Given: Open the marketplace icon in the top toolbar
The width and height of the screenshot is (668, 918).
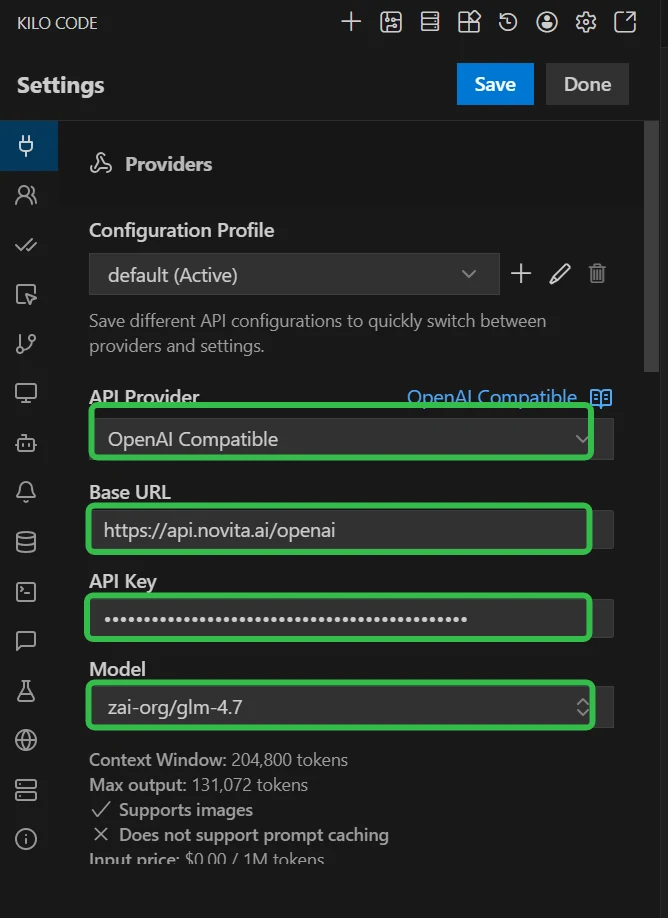Looking at the screenshot, I should click(469, 22).
